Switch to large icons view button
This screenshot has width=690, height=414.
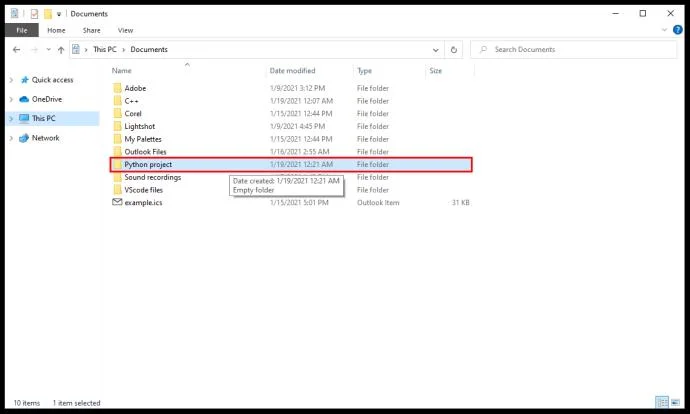tap(675, 402)
